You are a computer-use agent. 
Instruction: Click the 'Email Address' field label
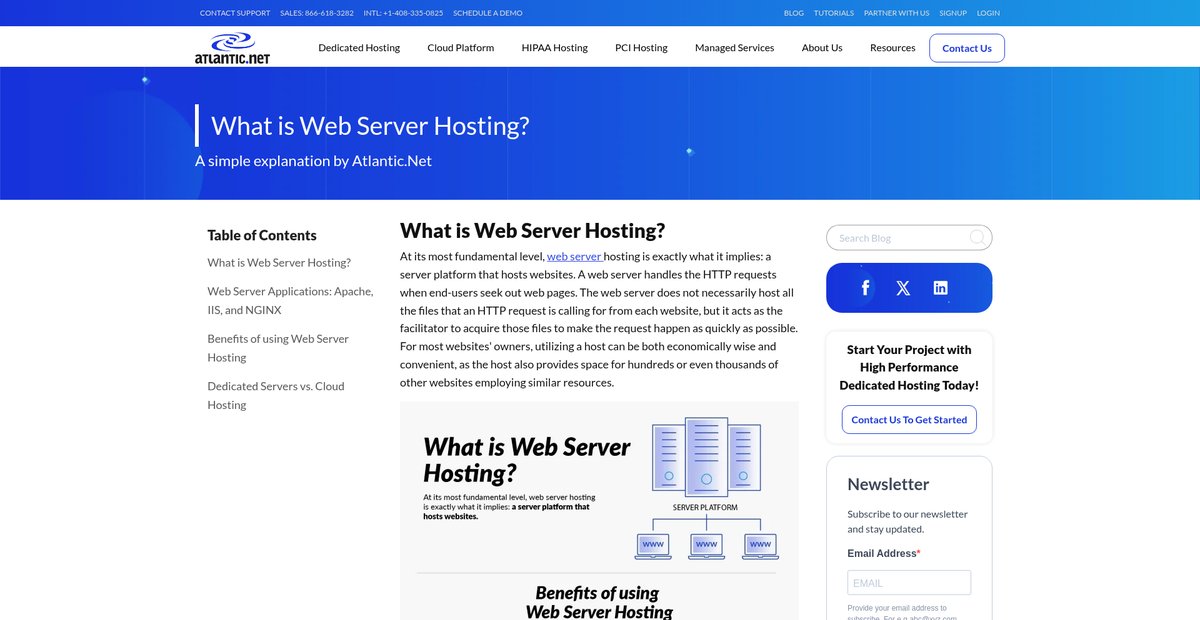click(x=884, y=553)
